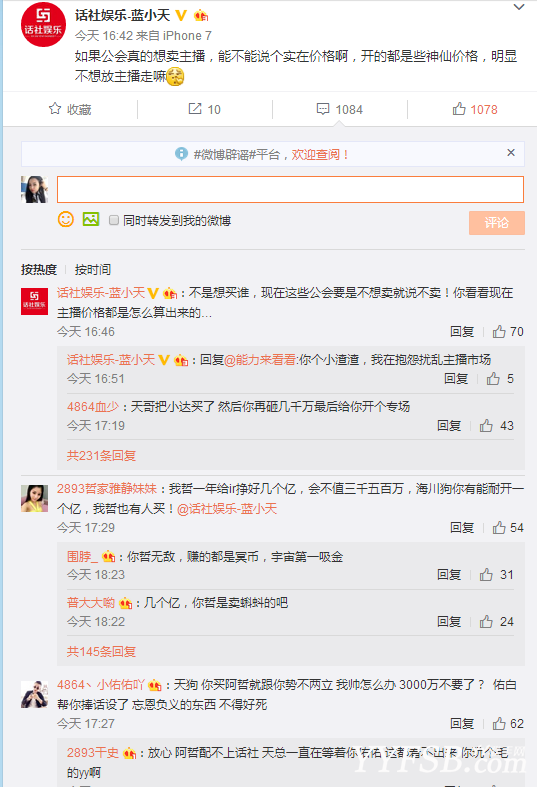Open the first commenter's red 话社娱乐 avatar
Image resolution: width=537 pixels, height=787 pixels.
tap(34, 301)
